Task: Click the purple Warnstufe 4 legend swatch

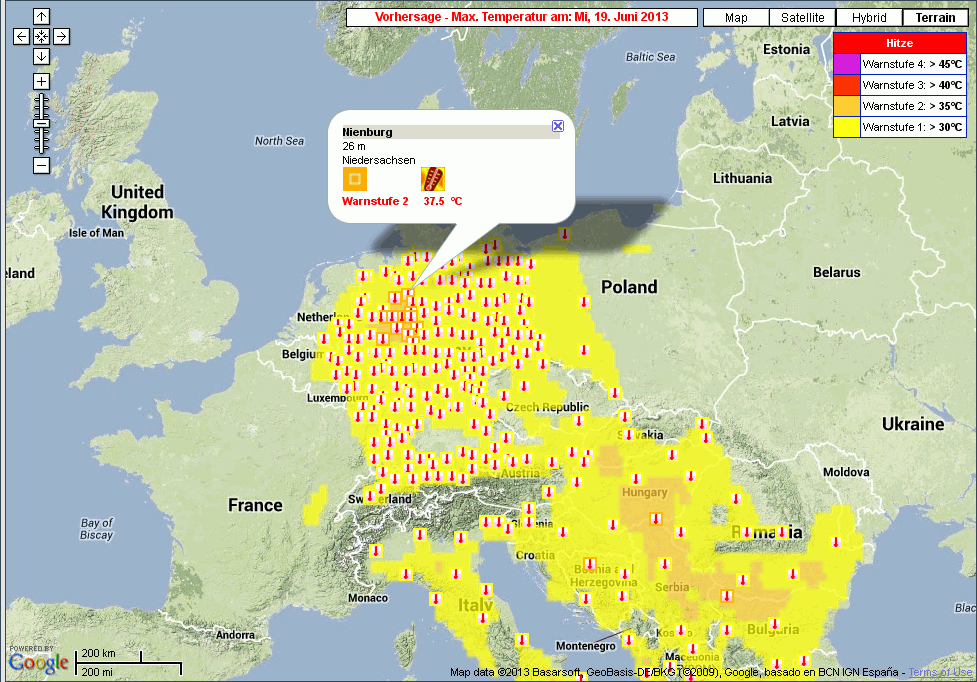Action: coord(846,64)
